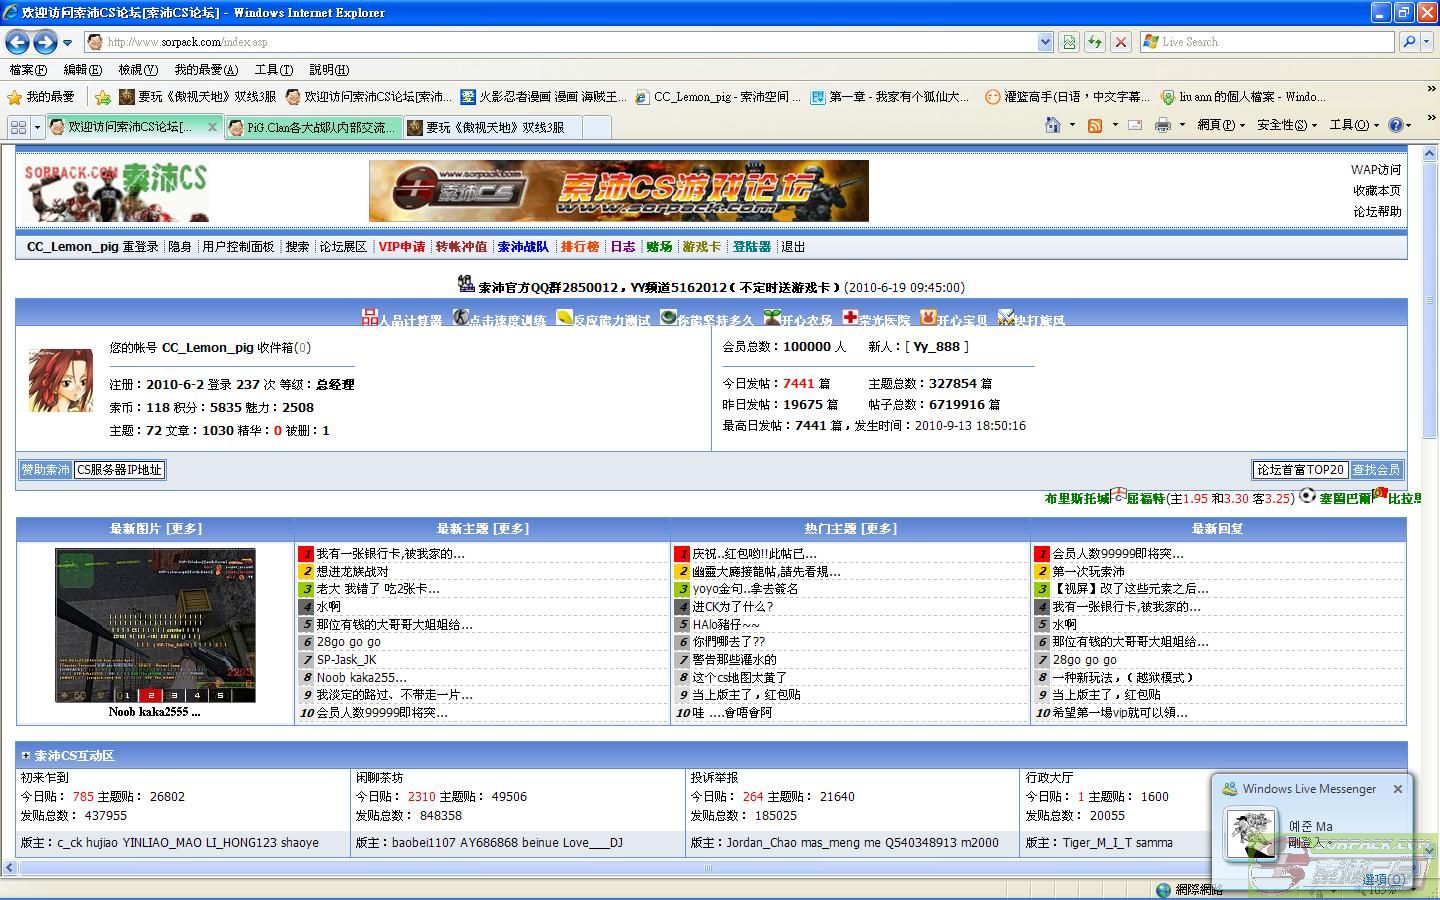Click the 论坛首富TOP20 button
This screenshot has width=1440, height=900.
tap(1299, 470)
